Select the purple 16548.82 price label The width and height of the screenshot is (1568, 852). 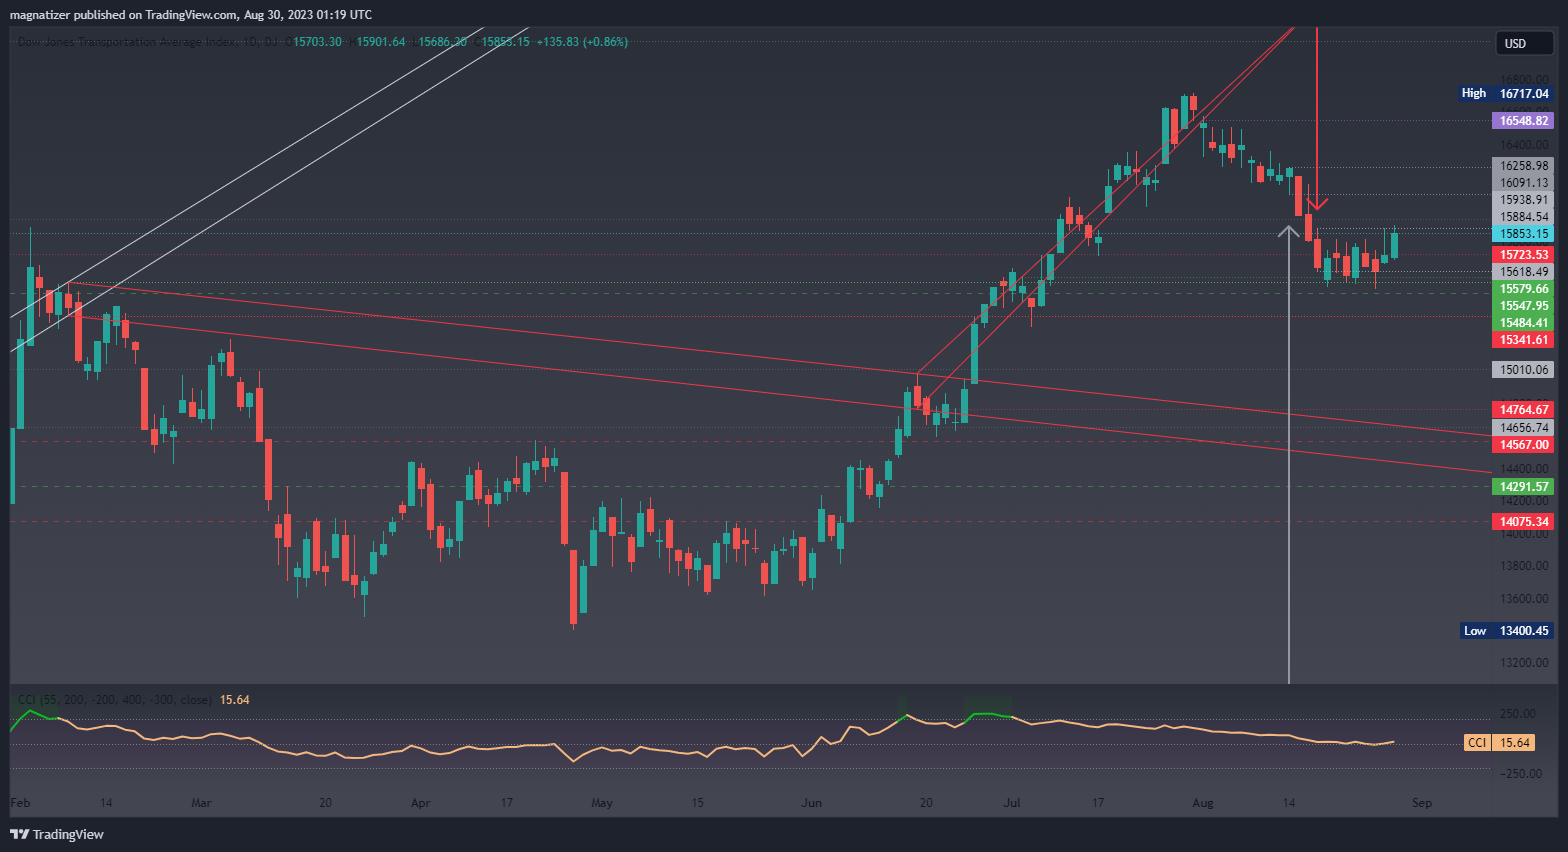point(1523,120)
